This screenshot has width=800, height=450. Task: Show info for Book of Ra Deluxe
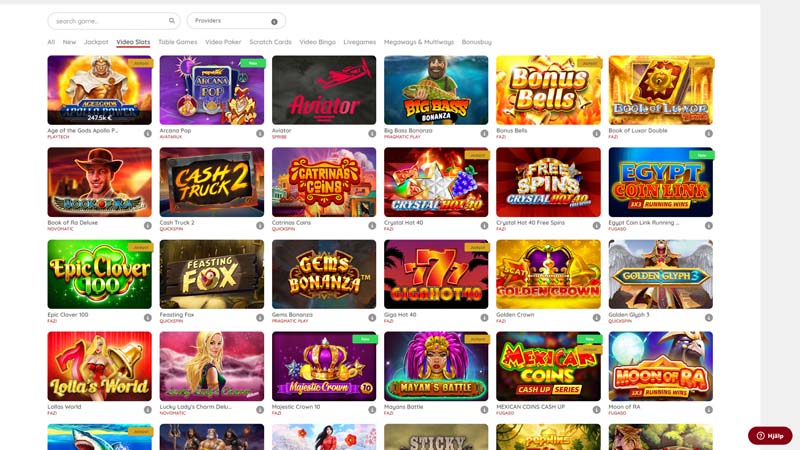pyautogui.click(x=147, y=225)
